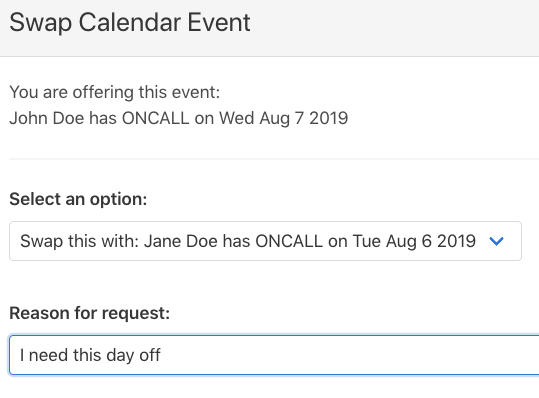Click the word 'ONCALL' in John Doe's event
The height and width of the screenshot is (398, 539).
155,118
